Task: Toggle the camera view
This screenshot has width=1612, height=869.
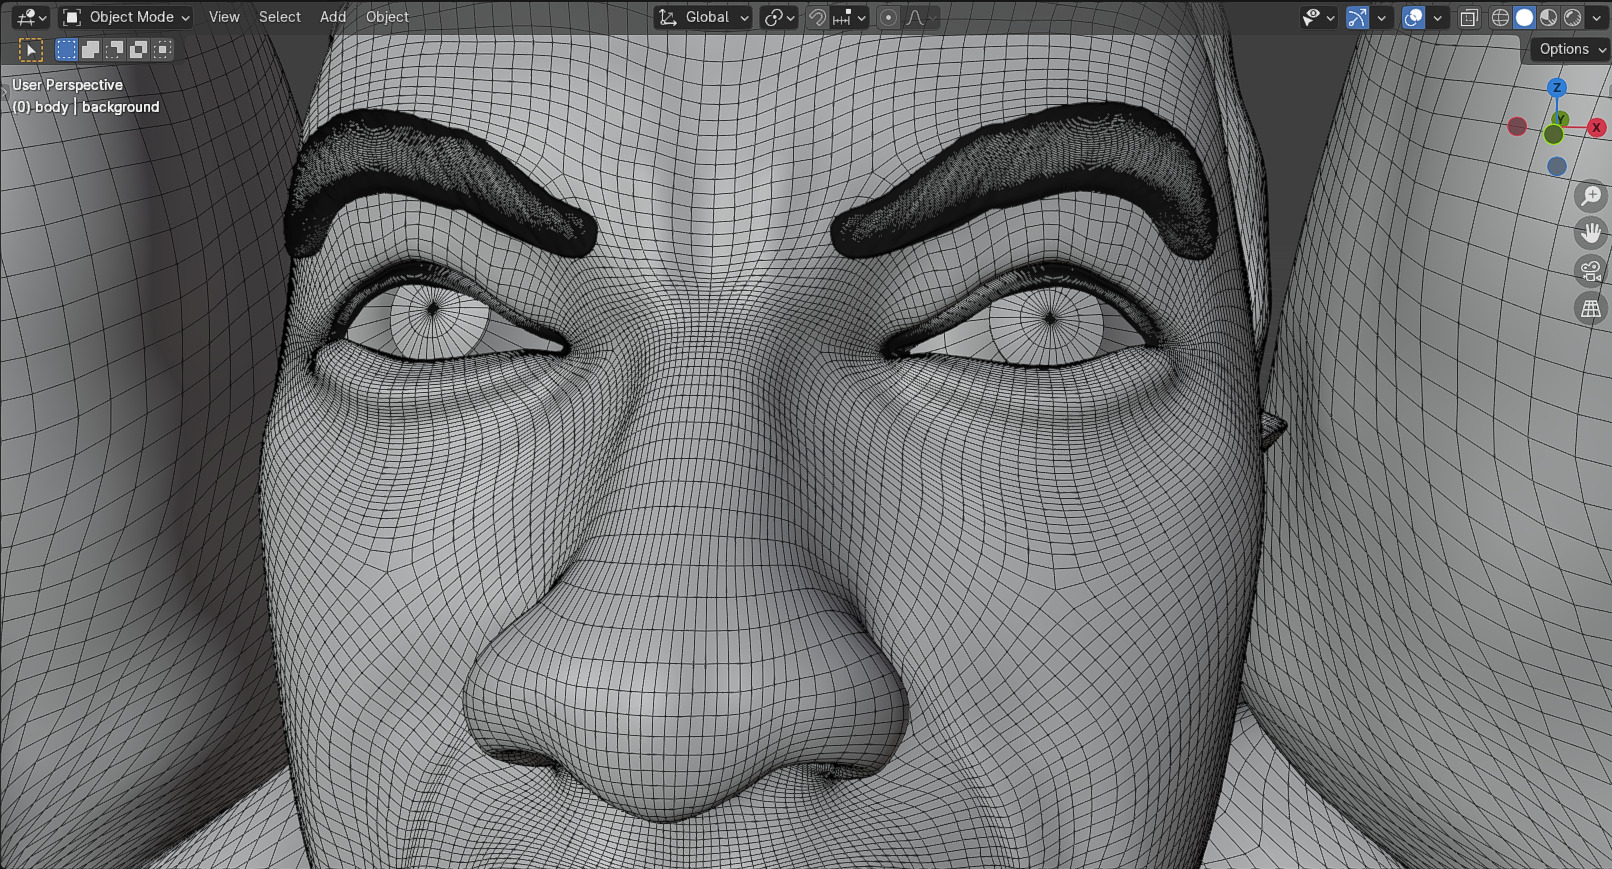Action: point(1590,270)
